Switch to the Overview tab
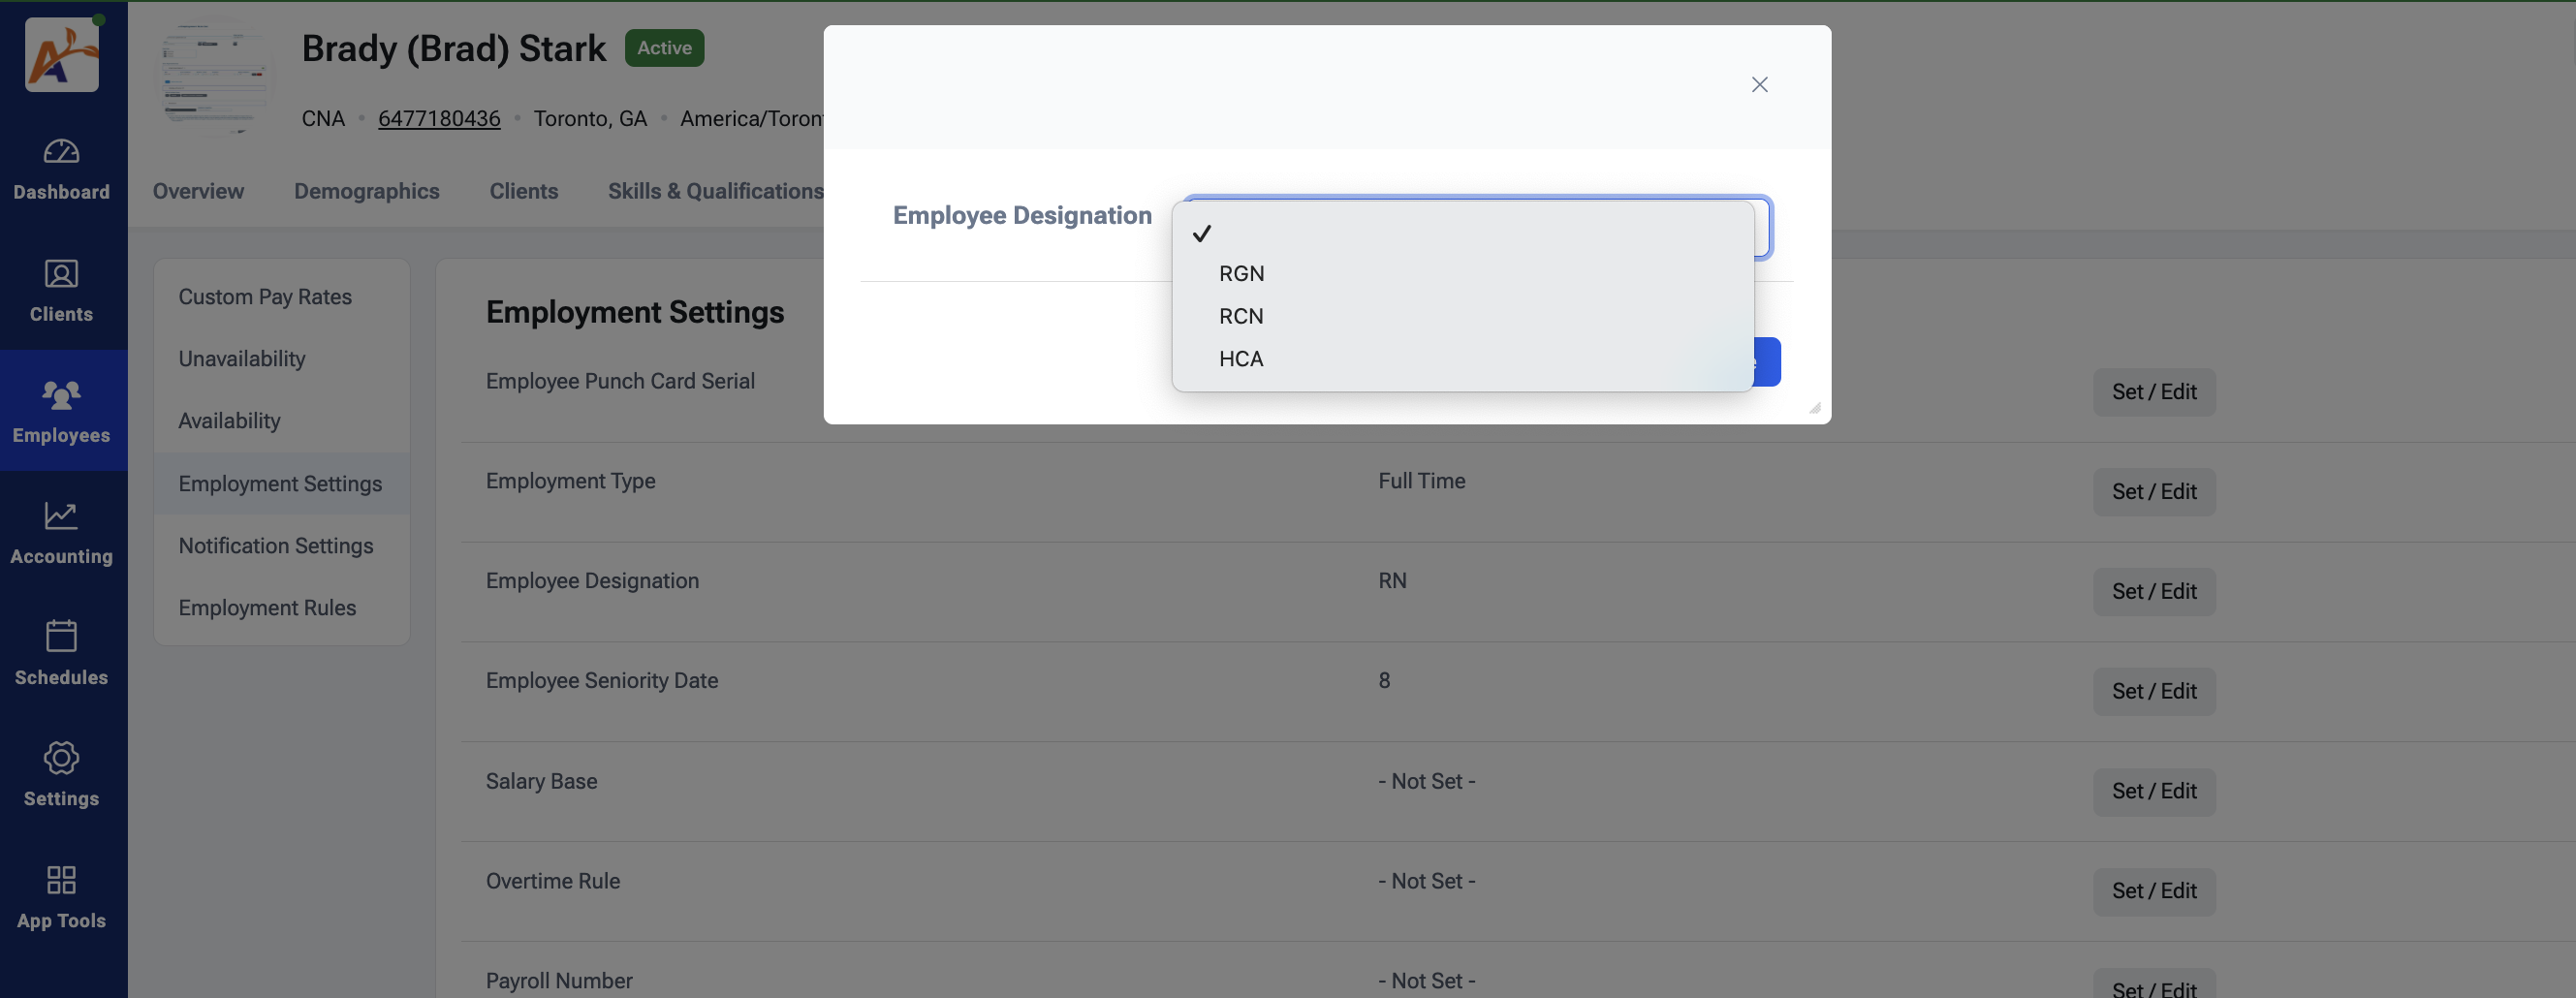This screenshot has width=2576, height=998. pyautogui.click(x=198, y=192)
